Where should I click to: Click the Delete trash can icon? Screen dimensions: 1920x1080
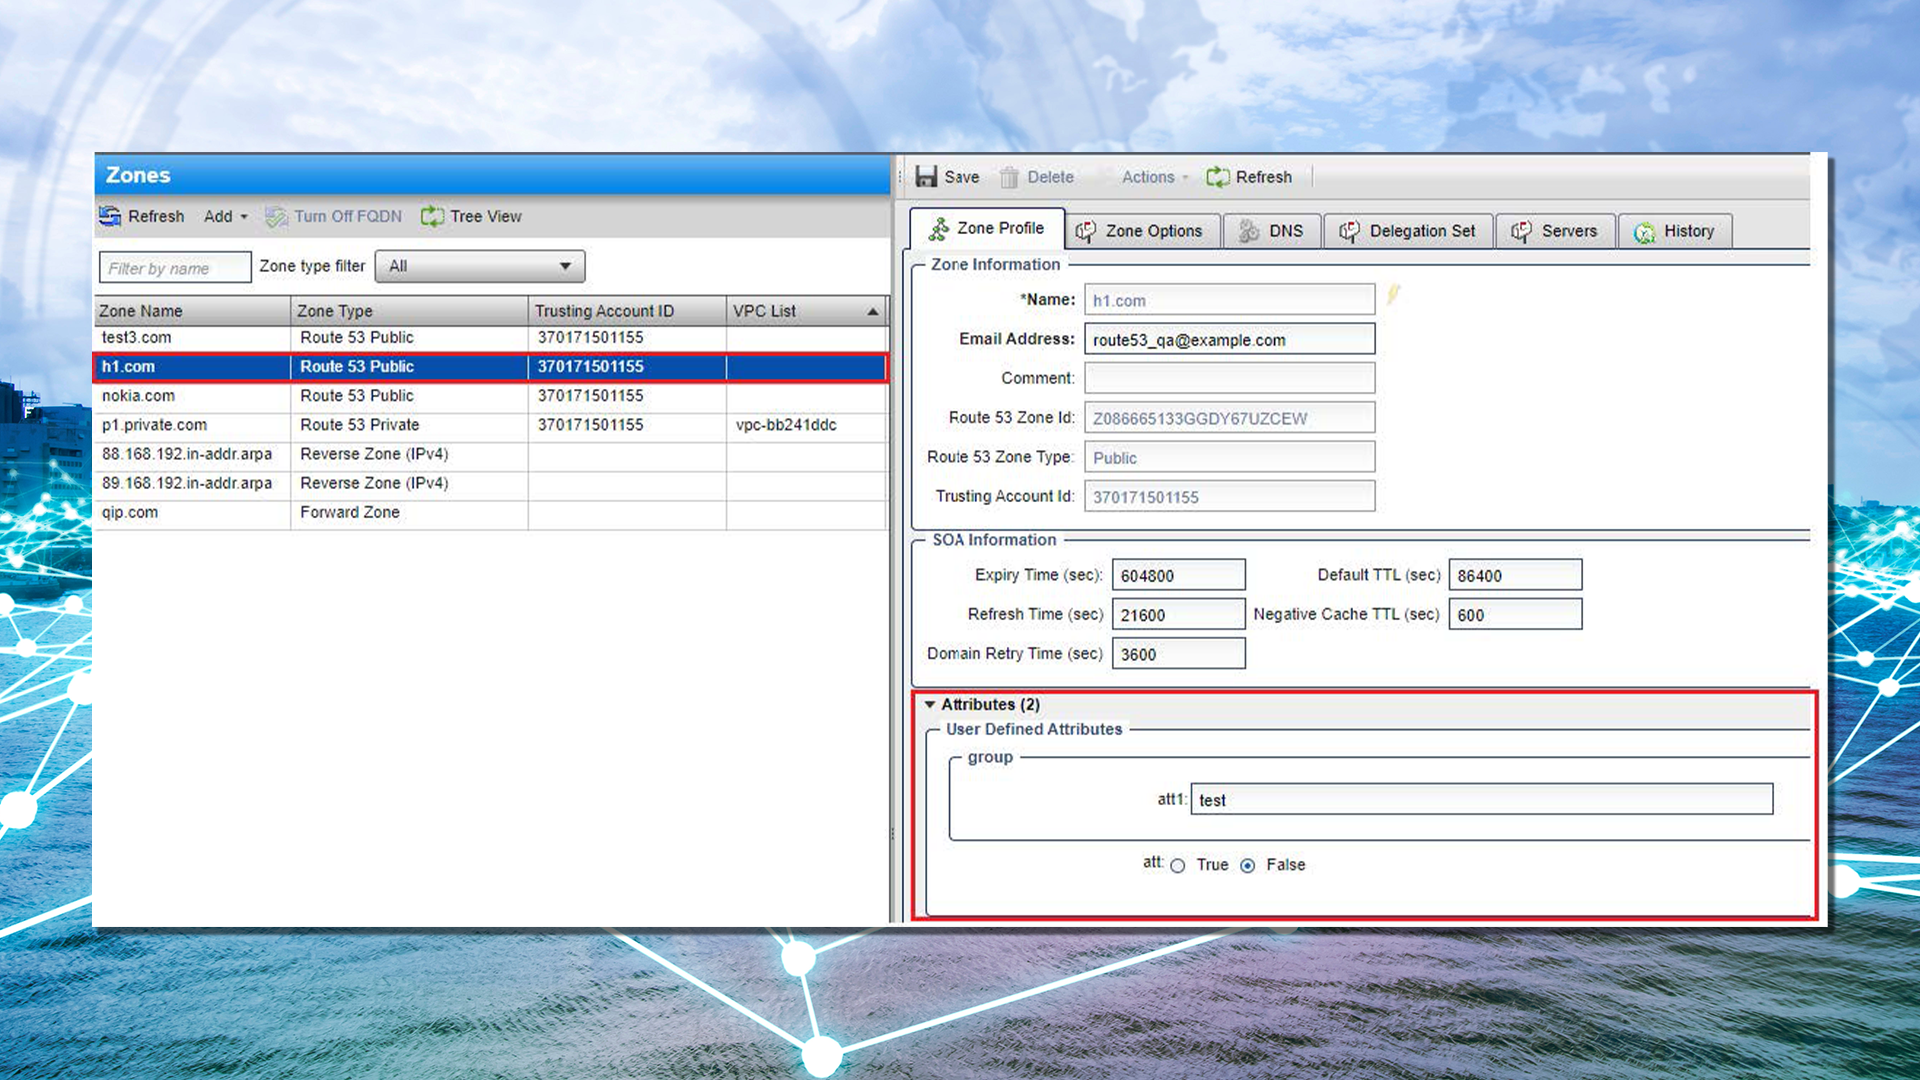coord(1009,177)
